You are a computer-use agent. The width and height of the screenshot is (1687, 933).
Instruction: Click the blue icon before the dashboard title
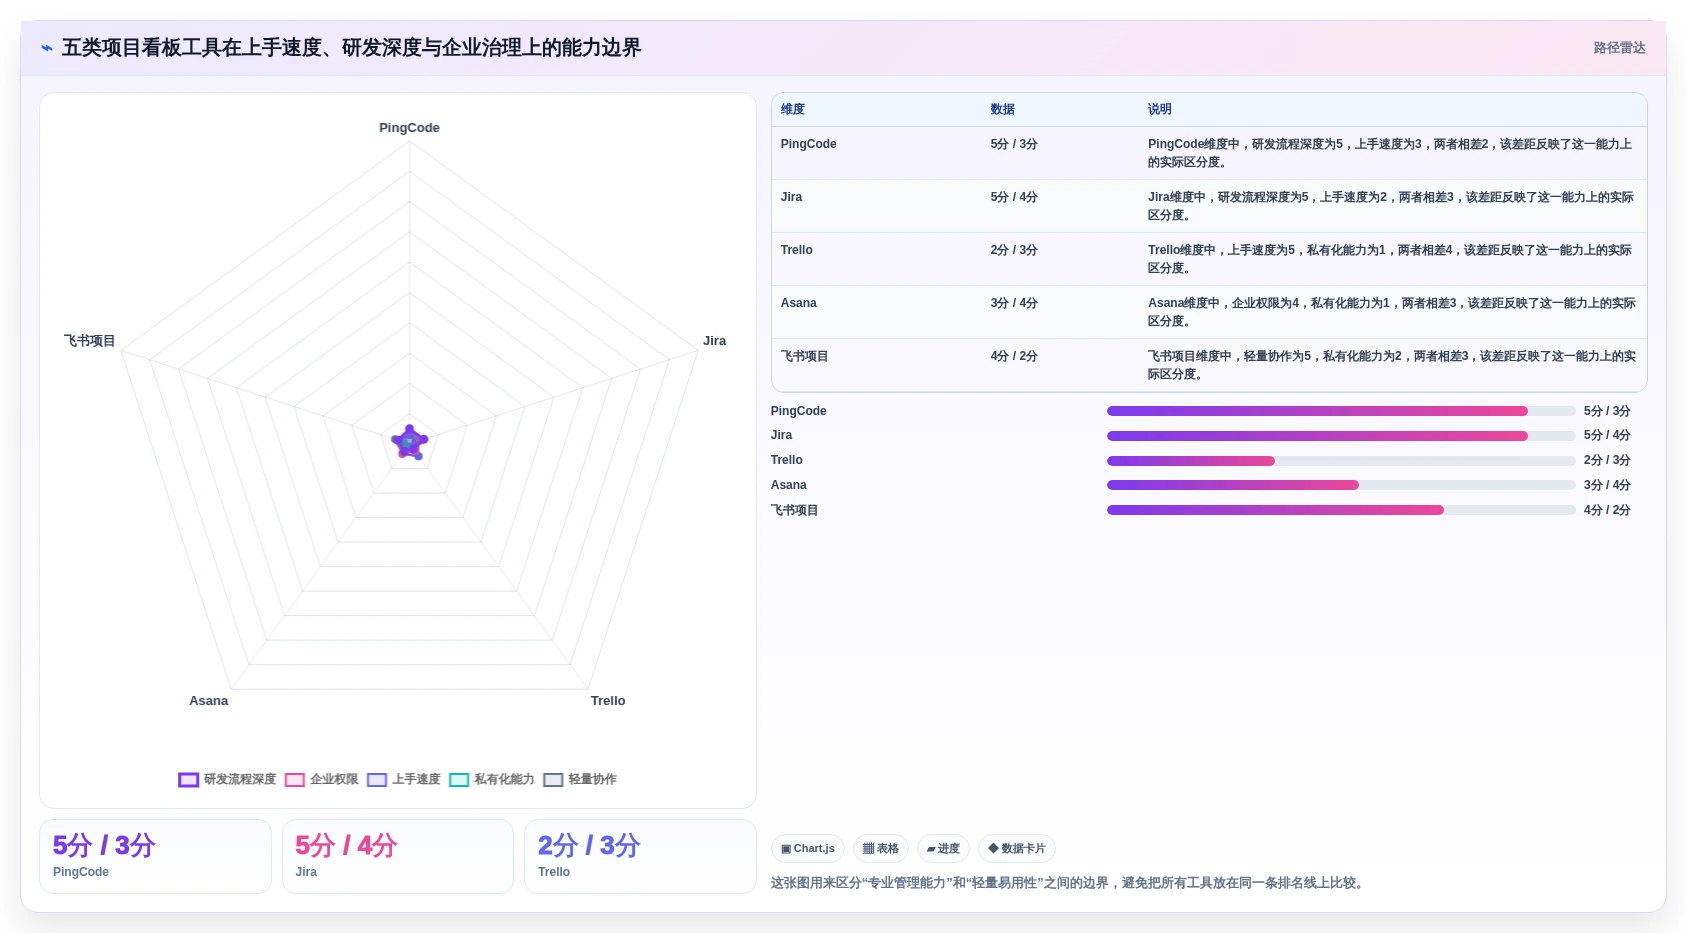[46, 48]
